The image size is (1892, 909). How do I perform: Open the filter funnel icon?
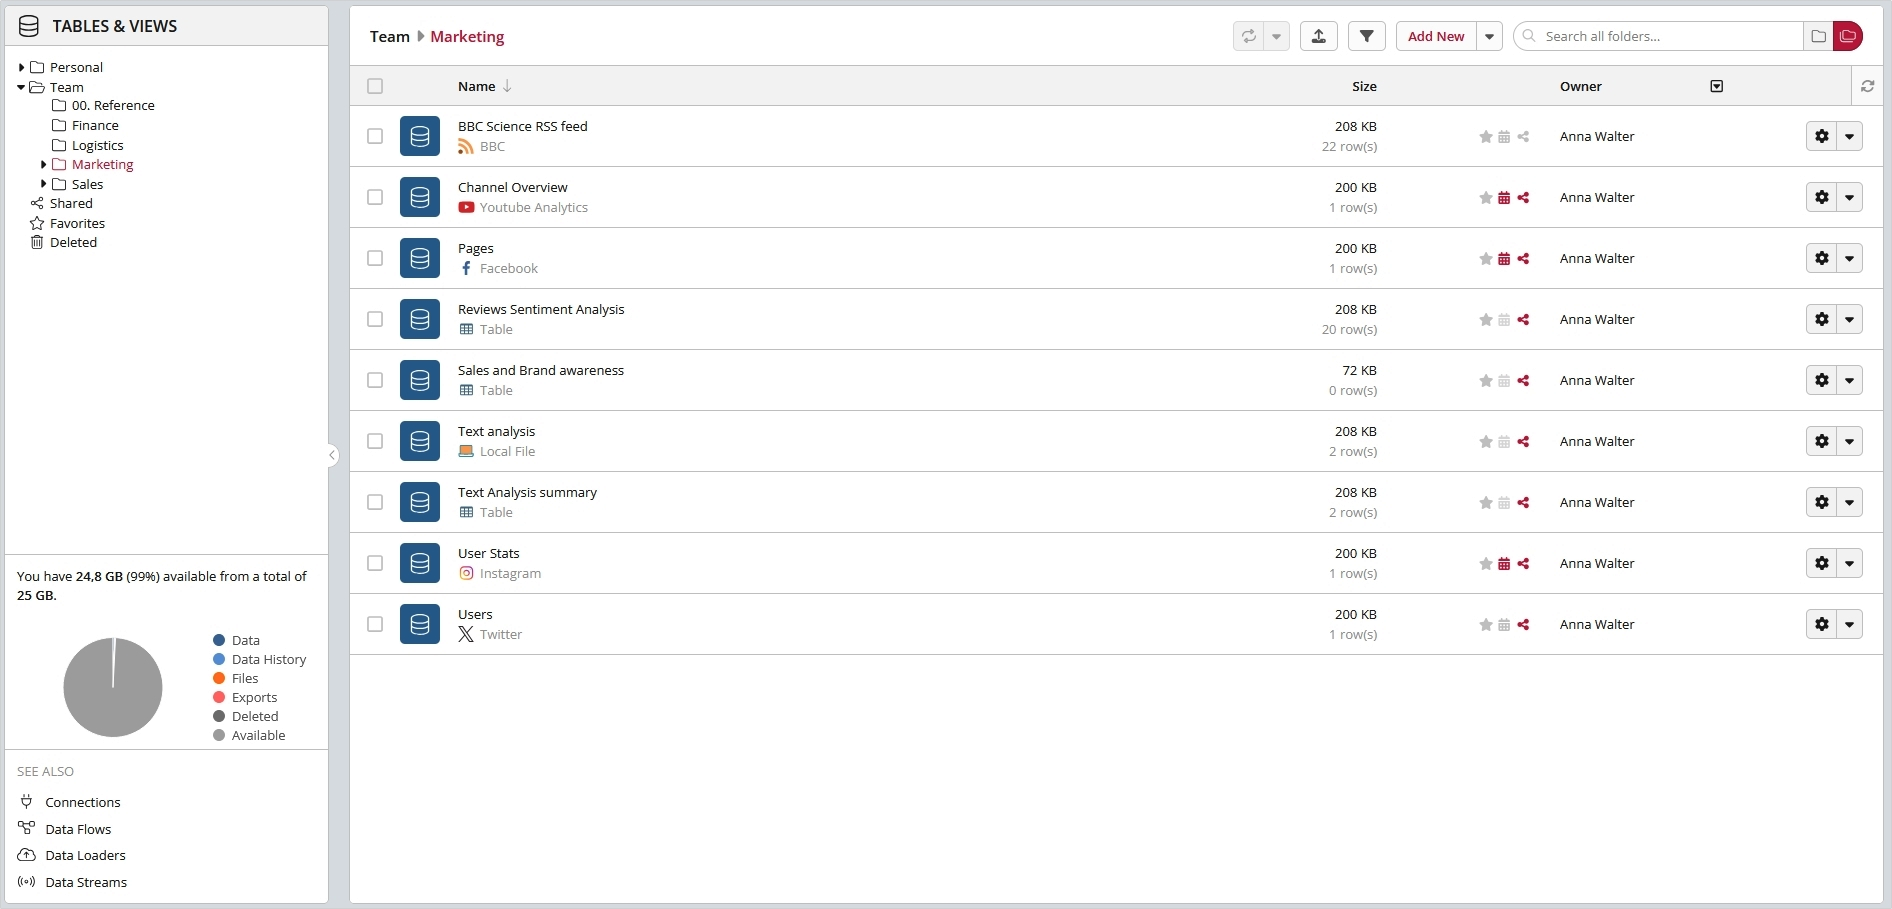click(x=1366, y=36)
